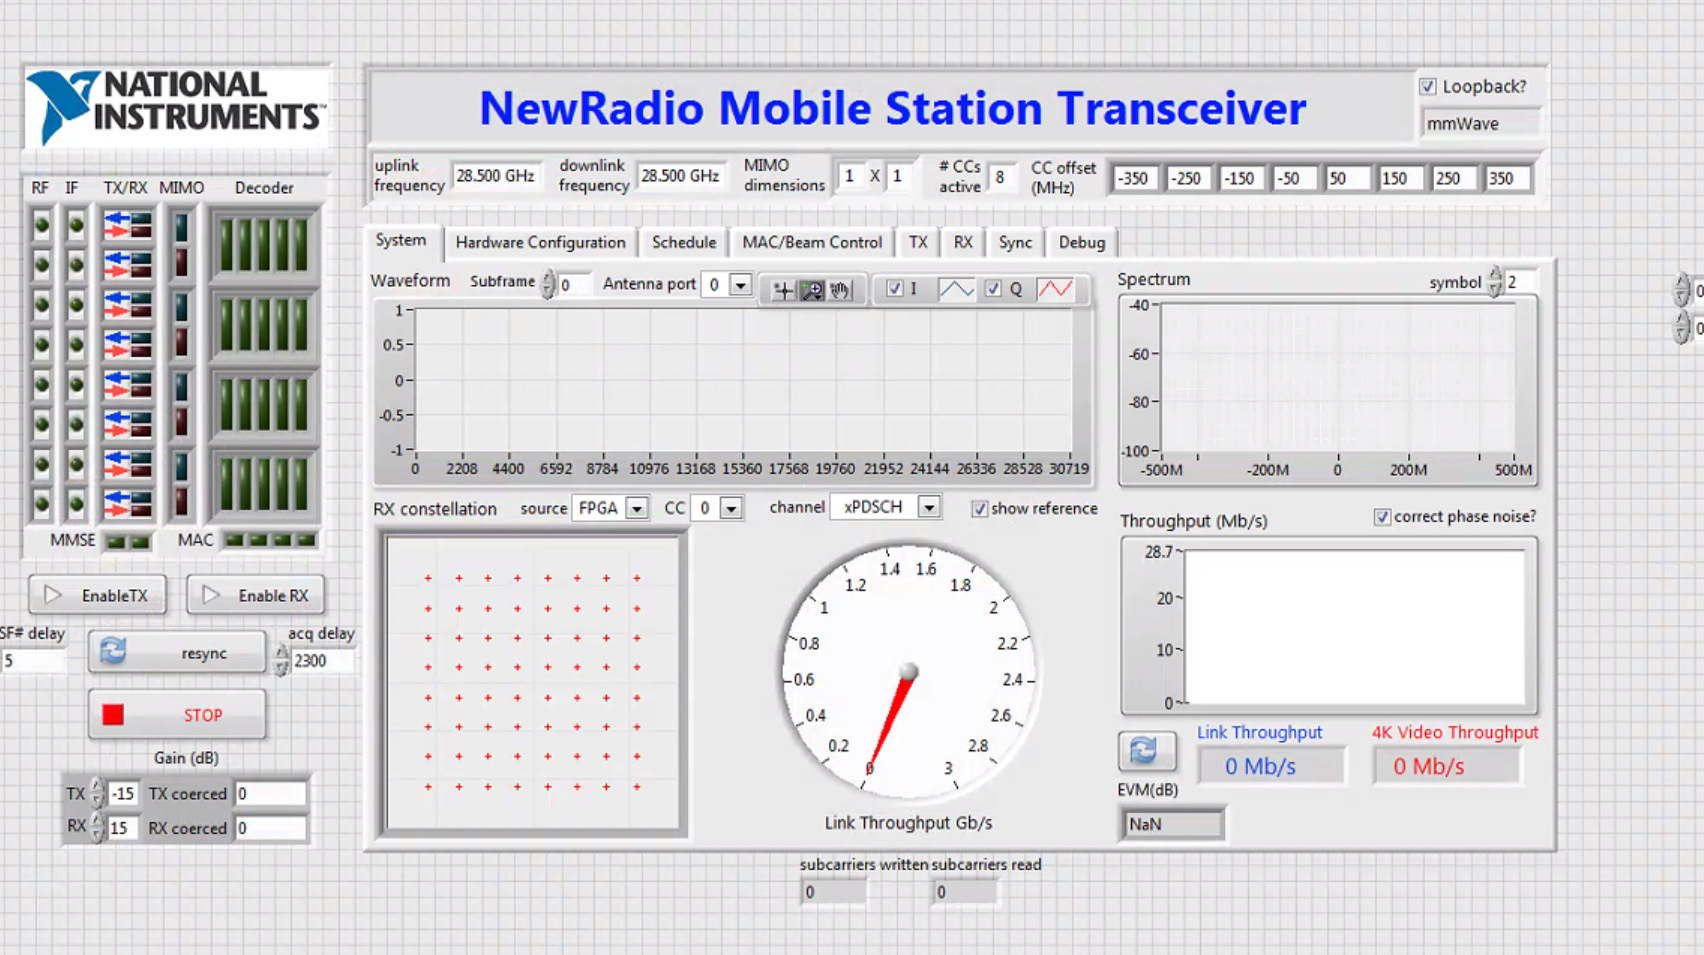Select the crosshair cursor tool on Waveform graph
Image resolution: width=1704 pixels, height=955 pixels.
783,290
